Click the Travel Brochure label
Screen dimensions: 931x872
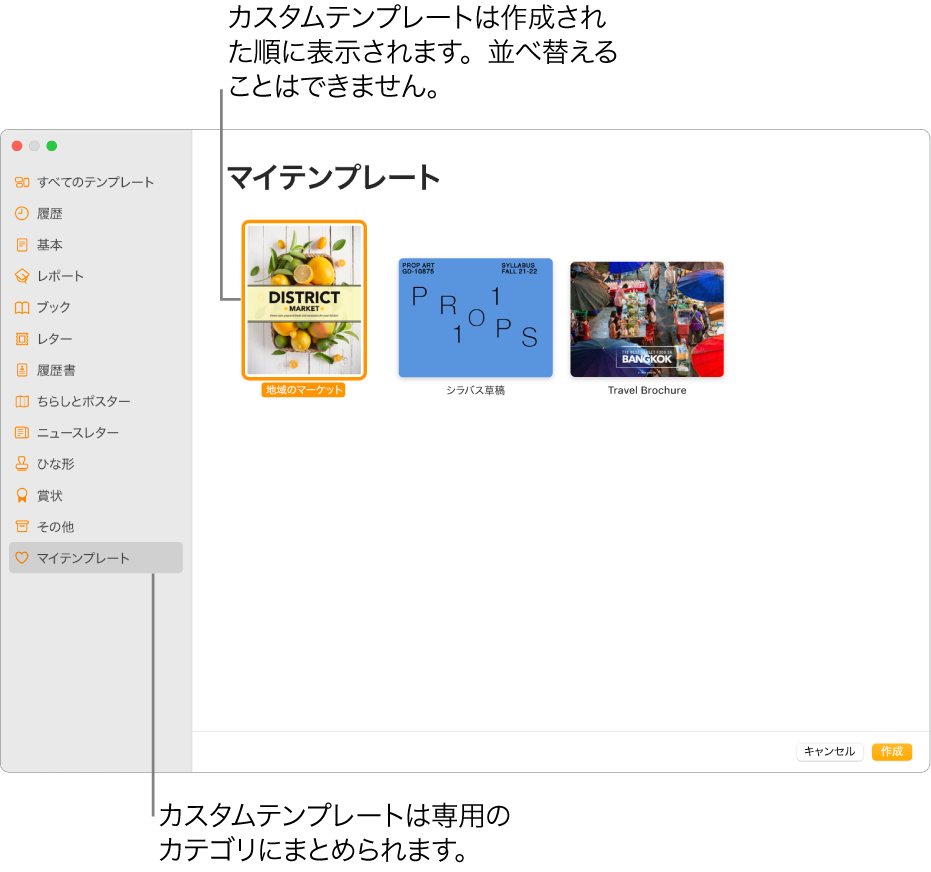point(647,390)
